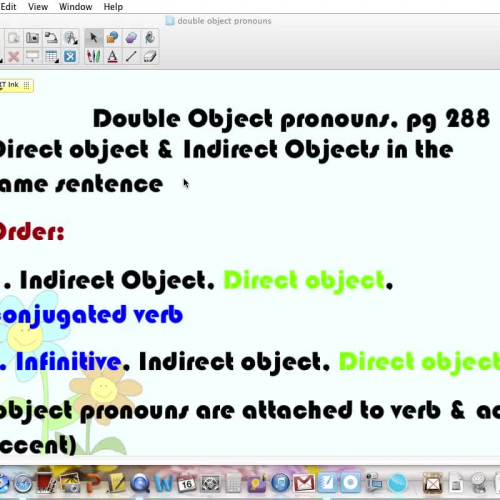Open System Preferences from the Dock
The image size is (500, 500).
point(210,483)
